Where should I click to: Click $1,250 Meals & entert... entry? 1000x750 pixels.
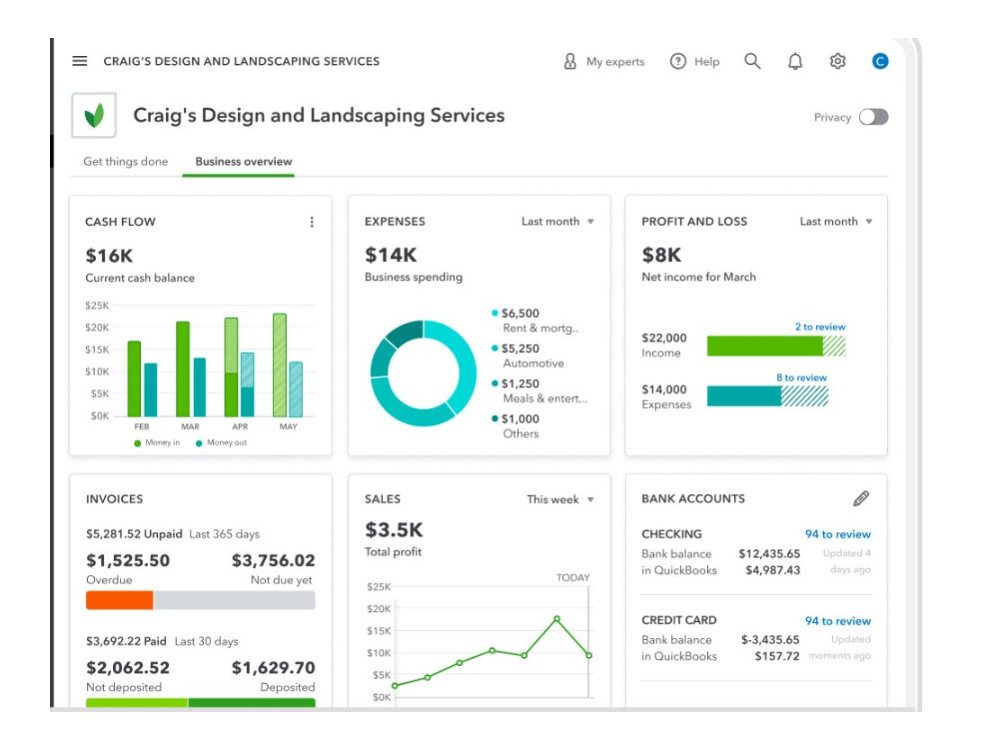(x=540, y=391)
